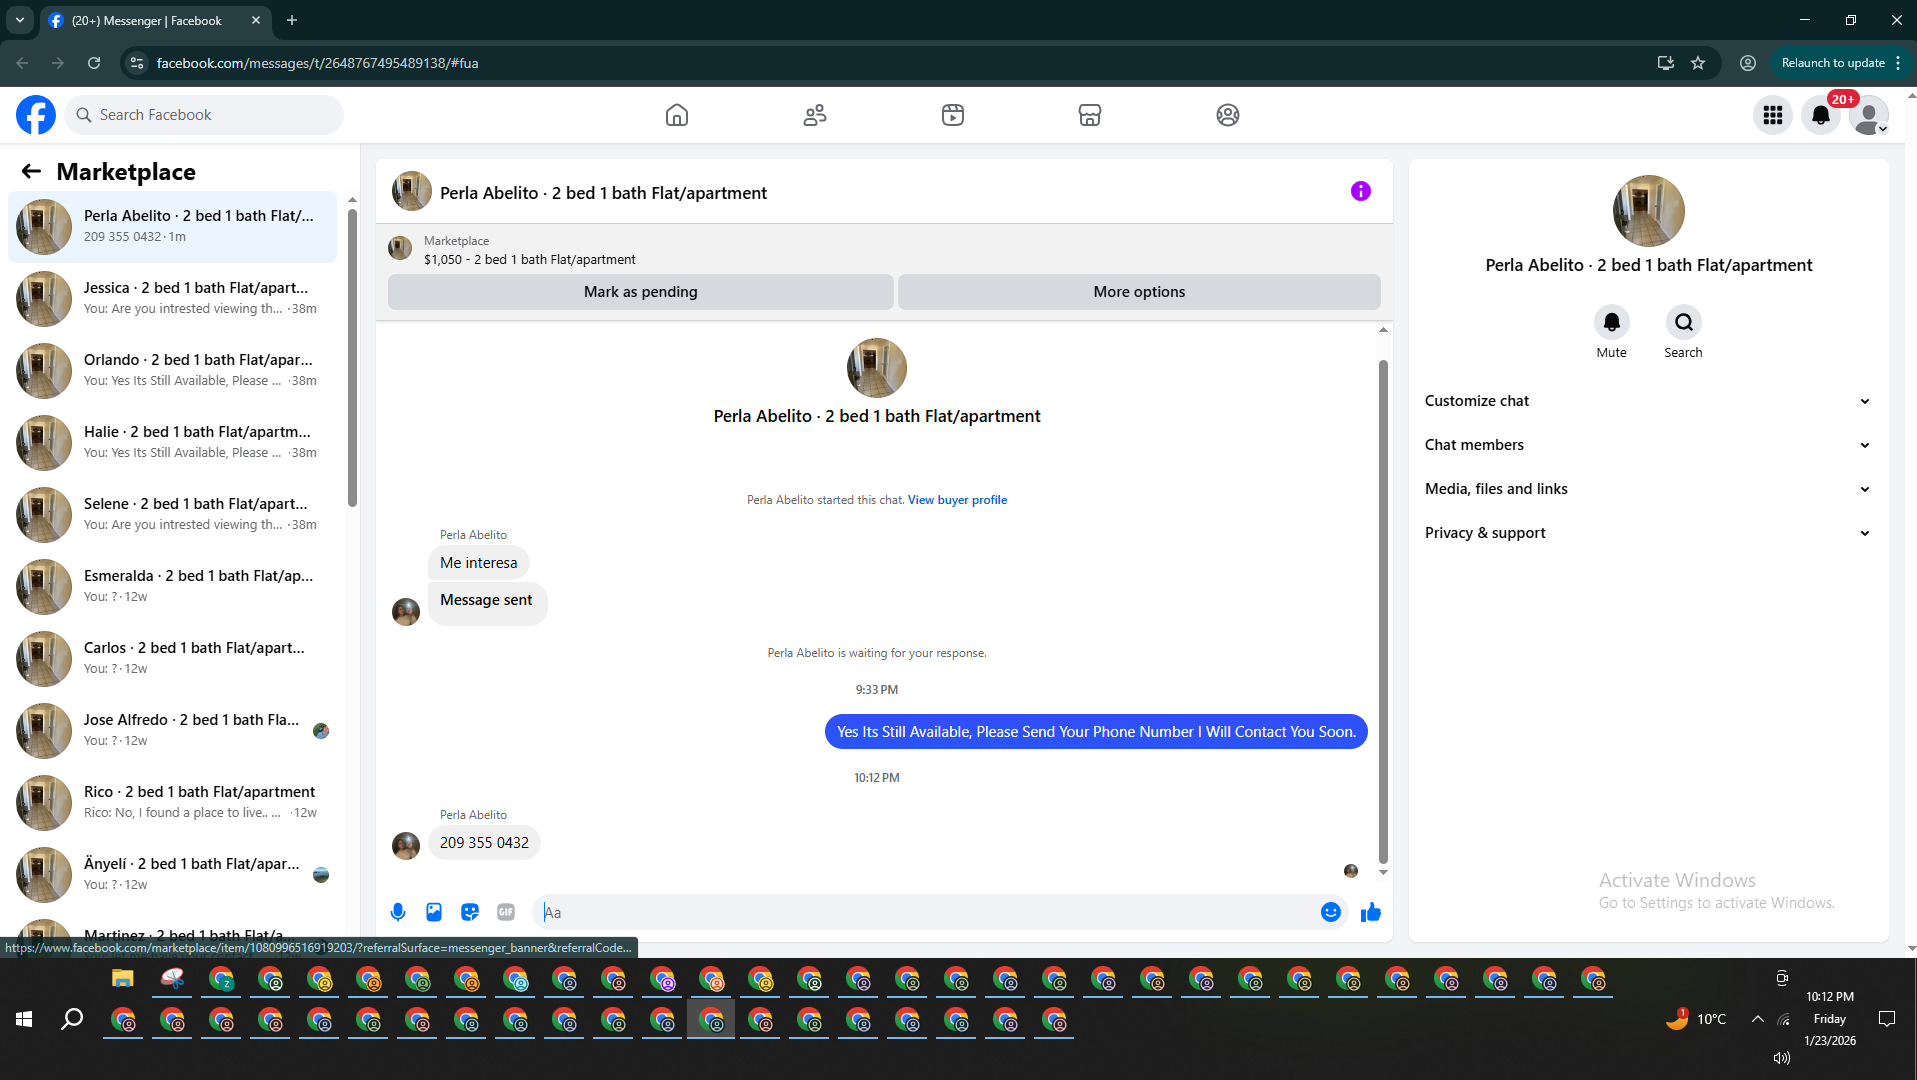The width and height of the screenshot is (1917, 1080).
Task: Click the Search Facebook field
Action: (x=204, y=115)
